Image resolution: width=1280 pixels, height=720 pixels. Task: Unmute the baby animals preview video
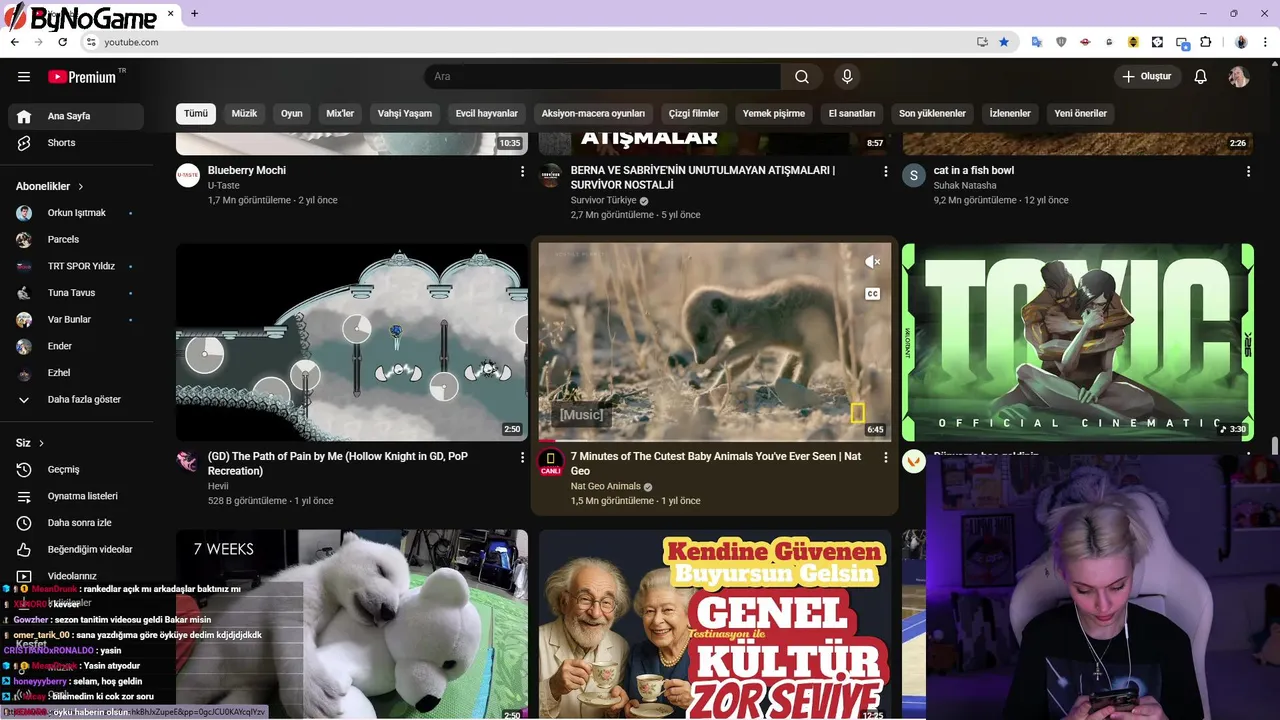pyautogui.click(x=872, y=262)
